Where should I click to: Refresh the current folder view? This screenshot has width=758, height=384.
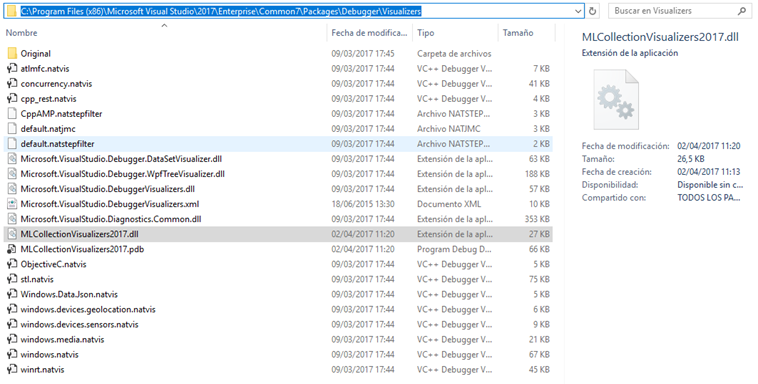pos(593,11)
